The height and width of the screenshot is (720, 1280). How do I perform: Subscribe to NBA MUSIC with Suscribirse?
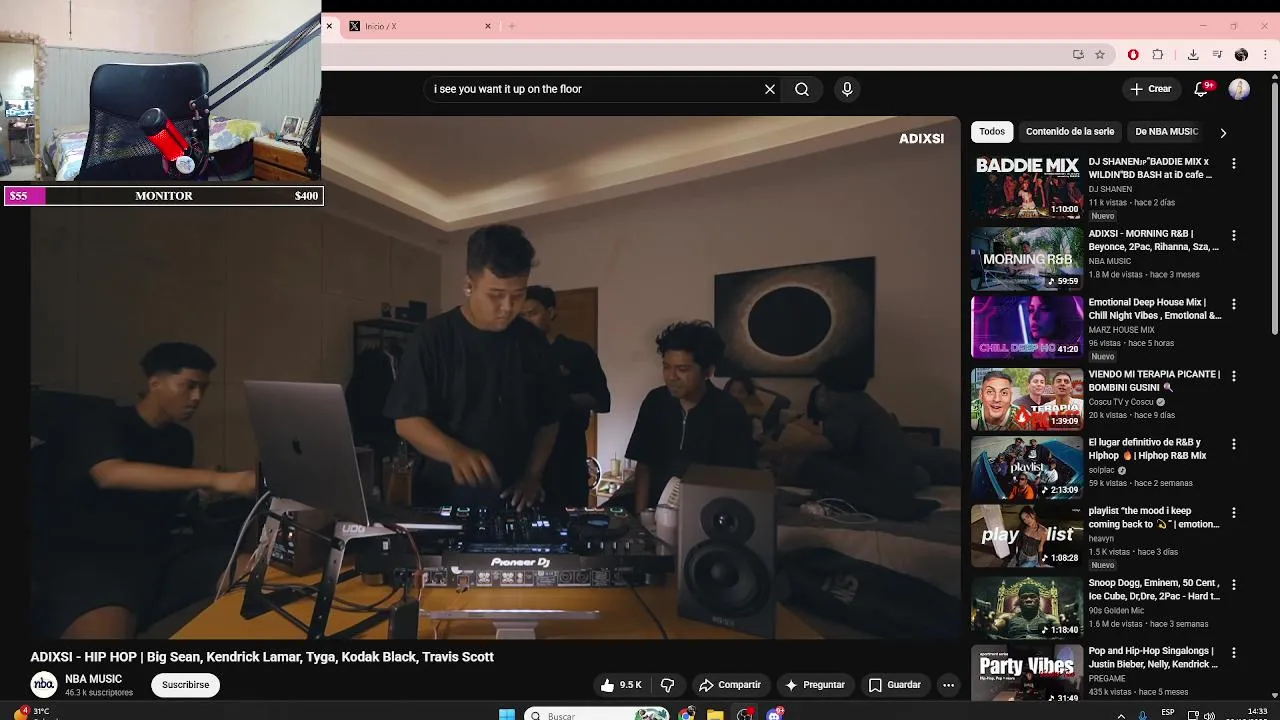pyautogui.click(x=185, y=685)
